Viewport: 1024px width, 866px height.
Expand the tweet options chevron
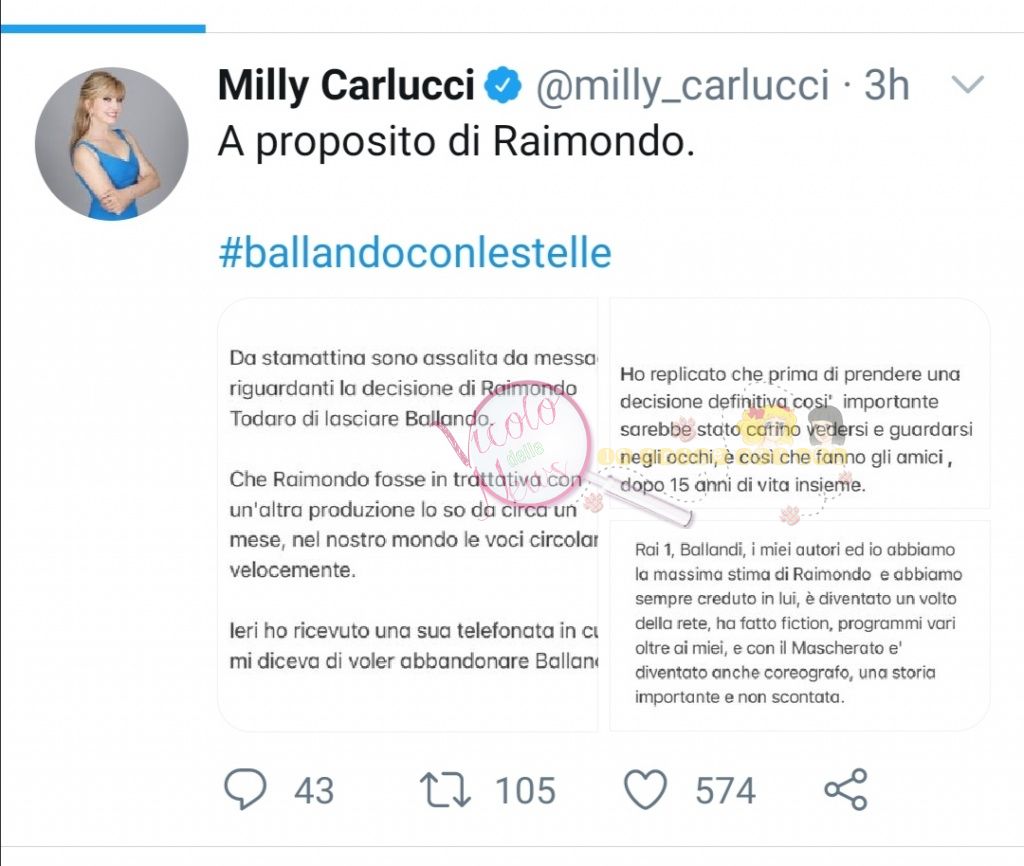(x=967, y=84)
